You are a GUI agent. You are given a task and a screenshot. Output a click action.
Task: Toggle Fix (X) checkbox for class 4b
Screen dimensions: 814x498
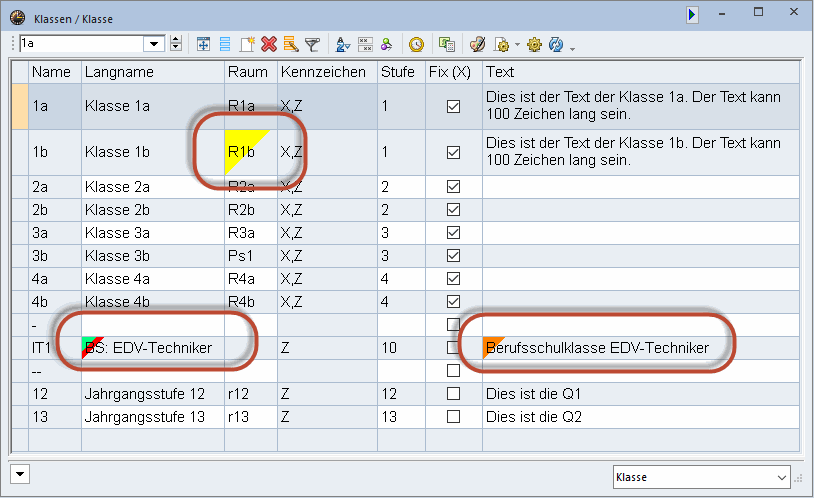click(453, 301)
